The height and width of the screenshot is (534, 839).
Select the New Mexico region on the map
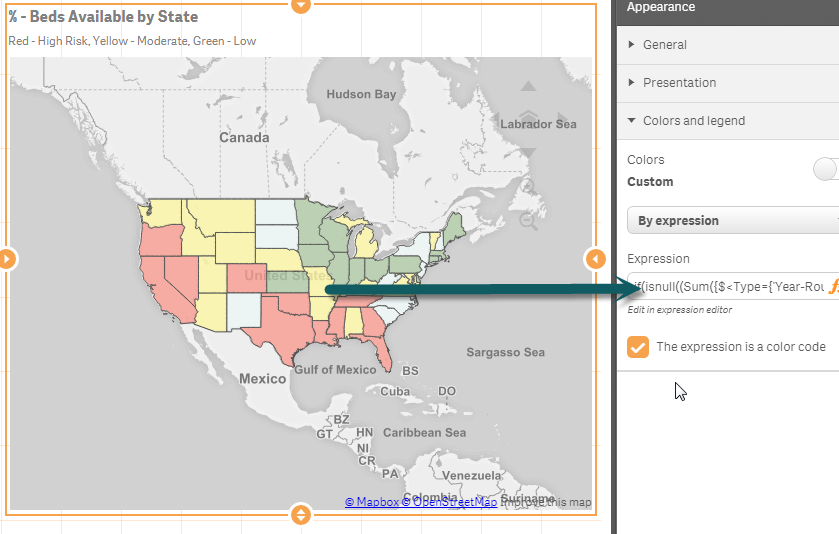coord(245,312)
